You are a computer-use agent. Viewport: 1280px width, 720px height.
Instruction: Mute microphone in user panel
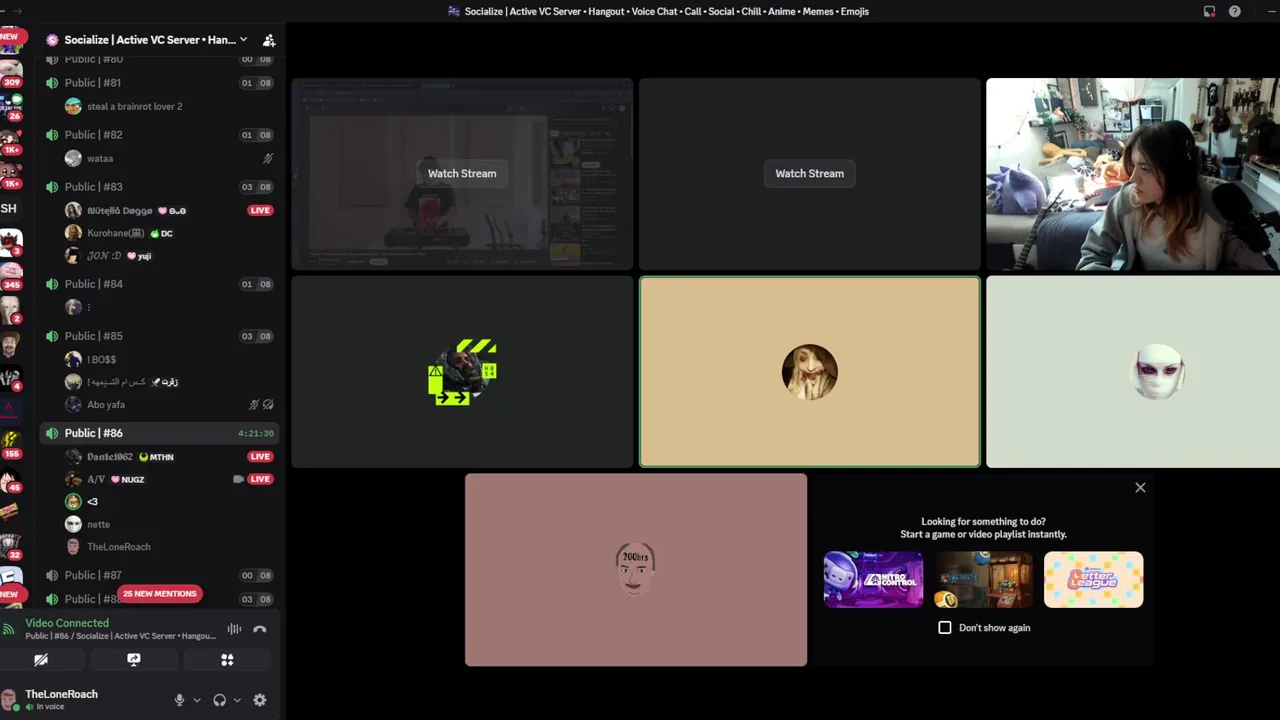tap(180, 700)
